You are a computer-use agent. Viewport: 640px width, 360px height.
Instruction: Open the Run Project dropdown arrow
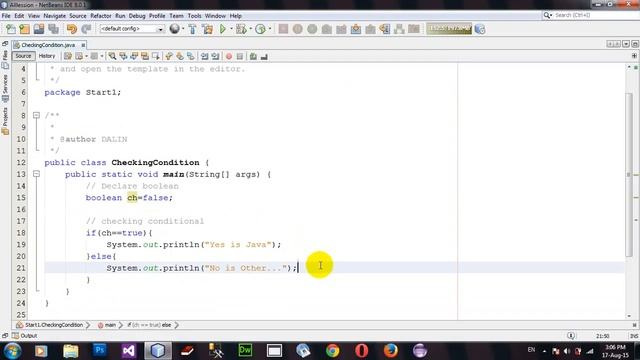click(231, 29)
